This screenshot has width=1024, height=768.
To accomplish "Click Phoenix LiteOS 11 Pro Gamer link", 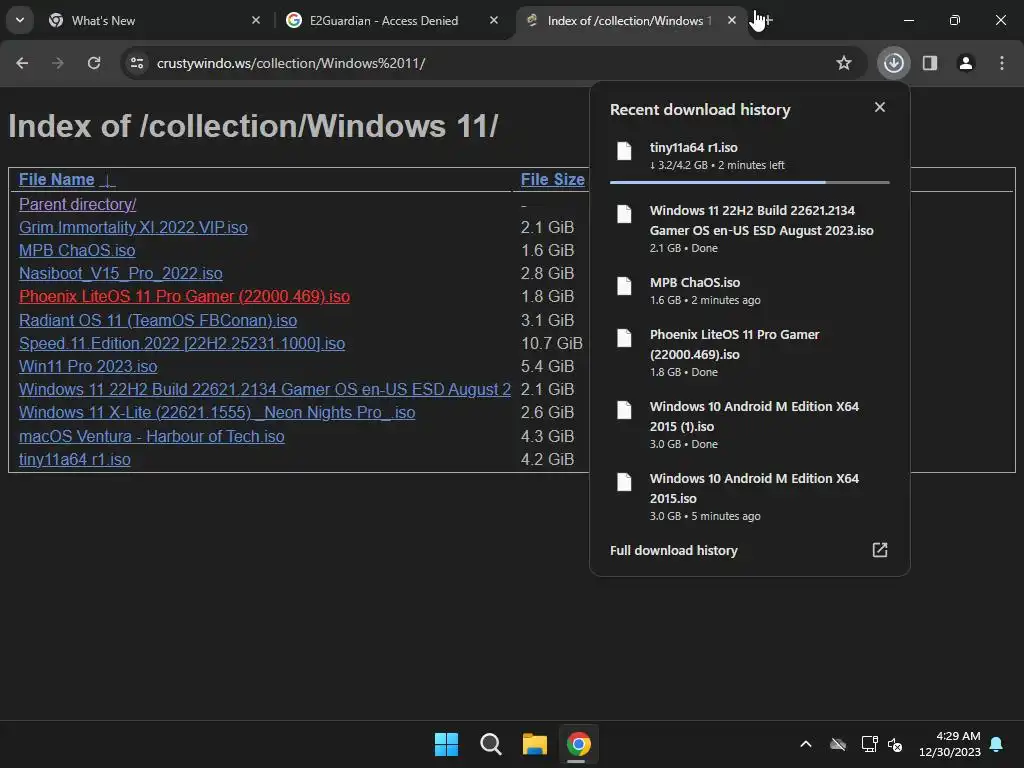I will (184, 296).
